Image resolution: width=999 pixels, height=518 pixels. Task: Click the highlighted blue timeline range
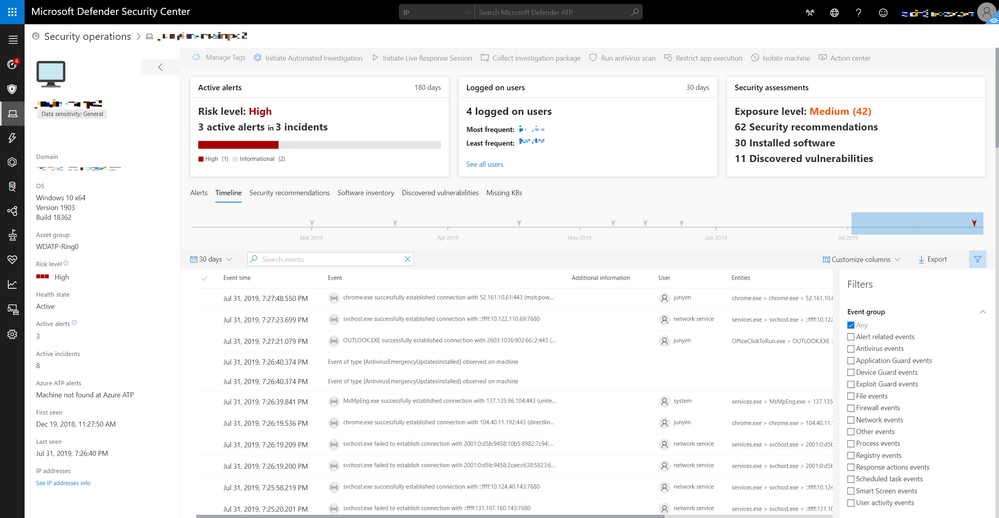pos(917,224)
